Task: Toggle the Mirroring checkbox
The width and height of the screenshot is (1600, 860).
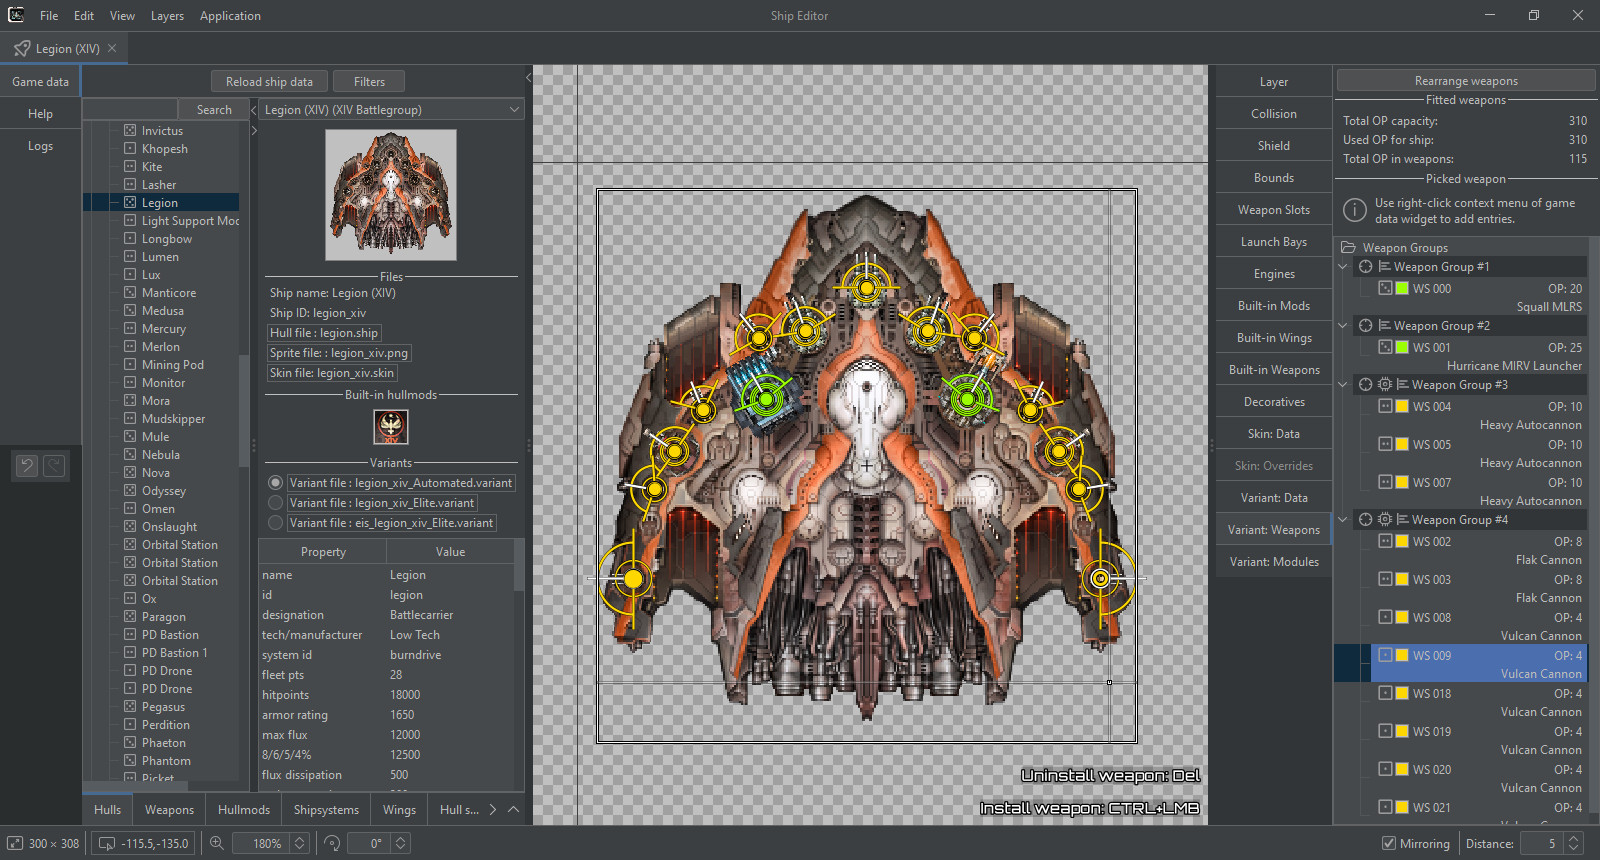Action: tap(1389, 843)
